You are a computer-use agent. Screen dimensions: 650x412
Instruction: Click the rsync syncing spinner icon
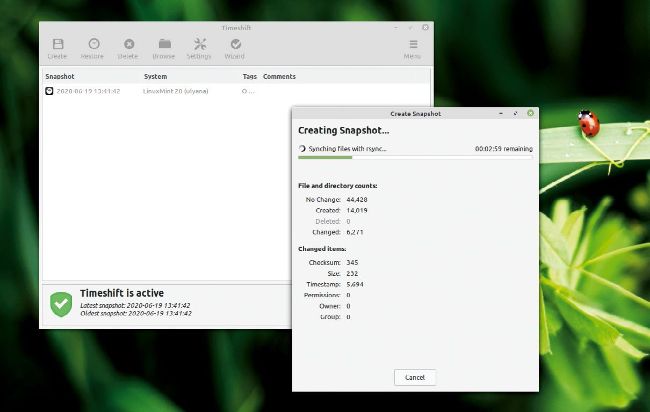(302, 148)
